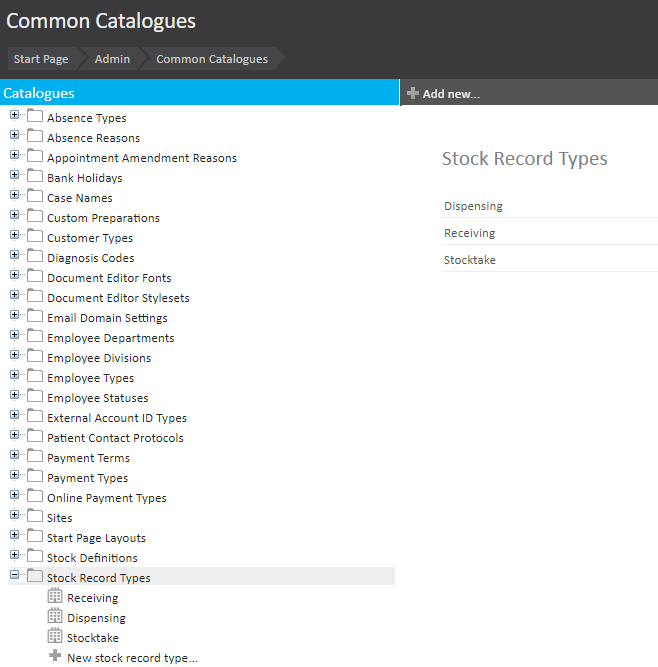Click the Common Catalogues breadcrumb
The height and width of the screenshot is (667, 658).
[x=212, y=59]
